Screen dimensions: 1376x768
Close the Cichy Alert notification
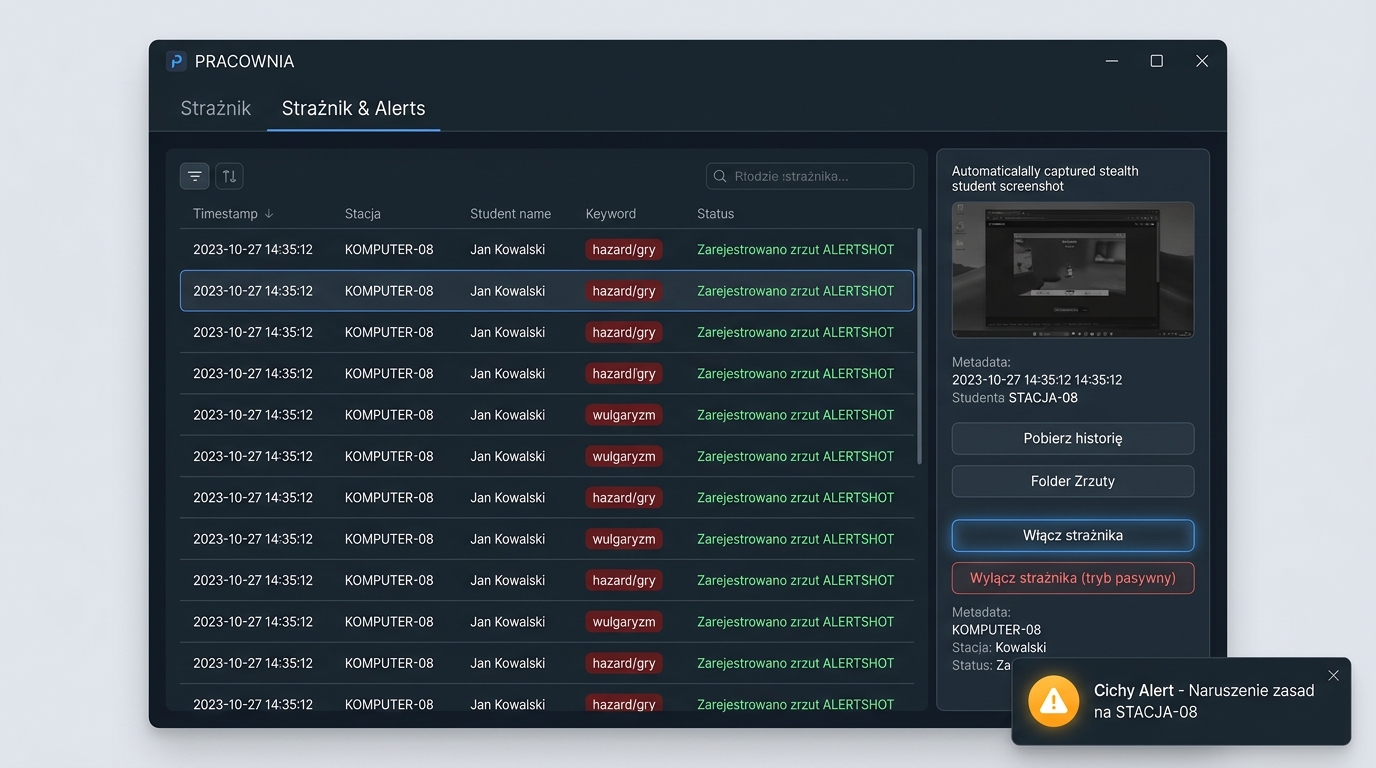click(1333, 676)
